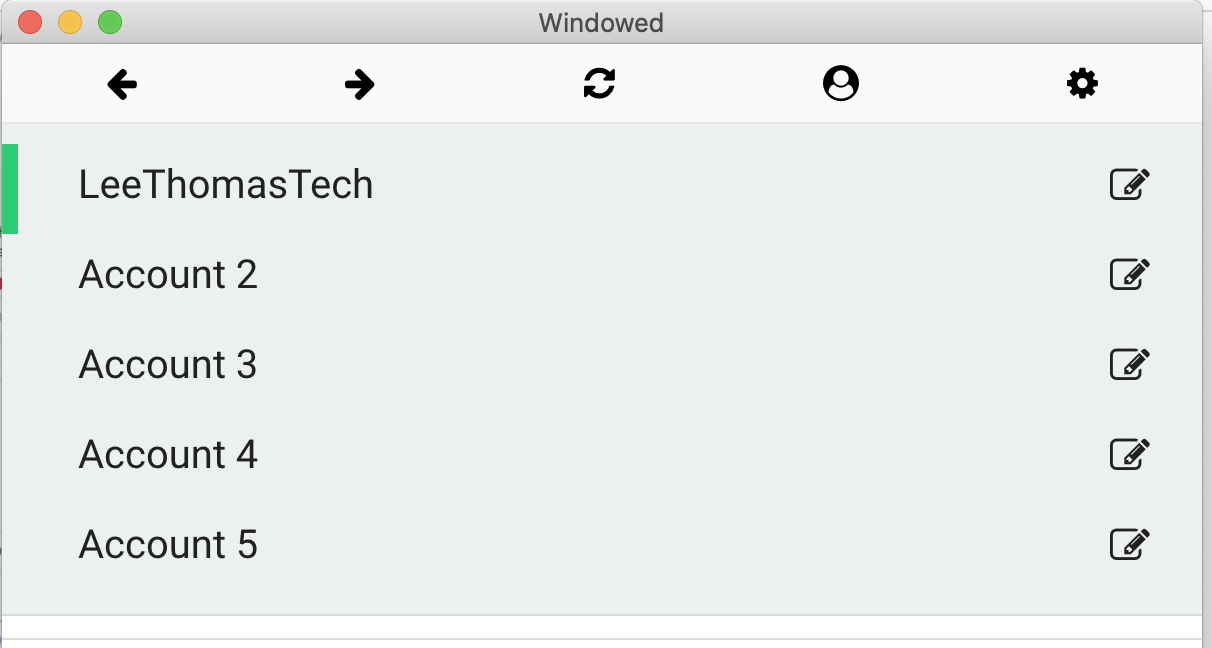
Task: Click the Windowed title bar text
Action: click(601, 22)
